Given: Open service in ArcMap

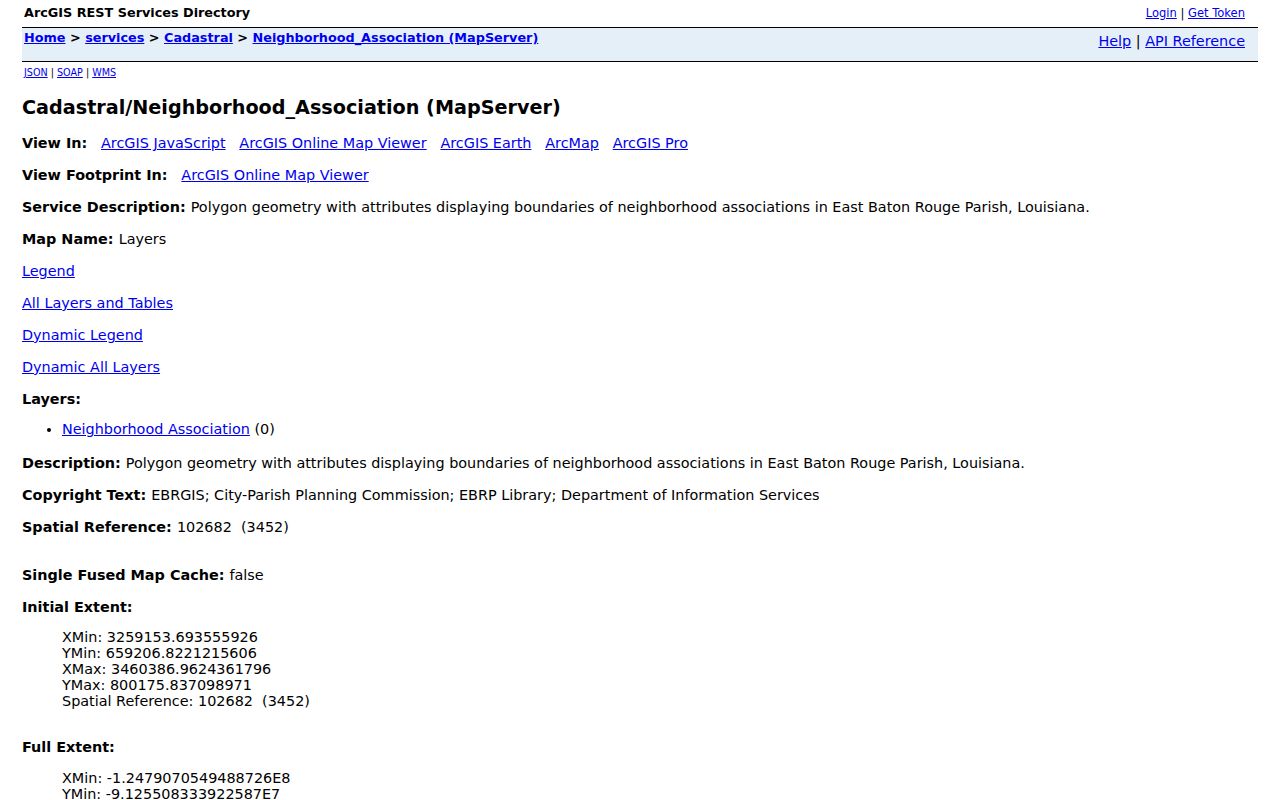Looking at the screenshot, I should (x=572, y=143).
